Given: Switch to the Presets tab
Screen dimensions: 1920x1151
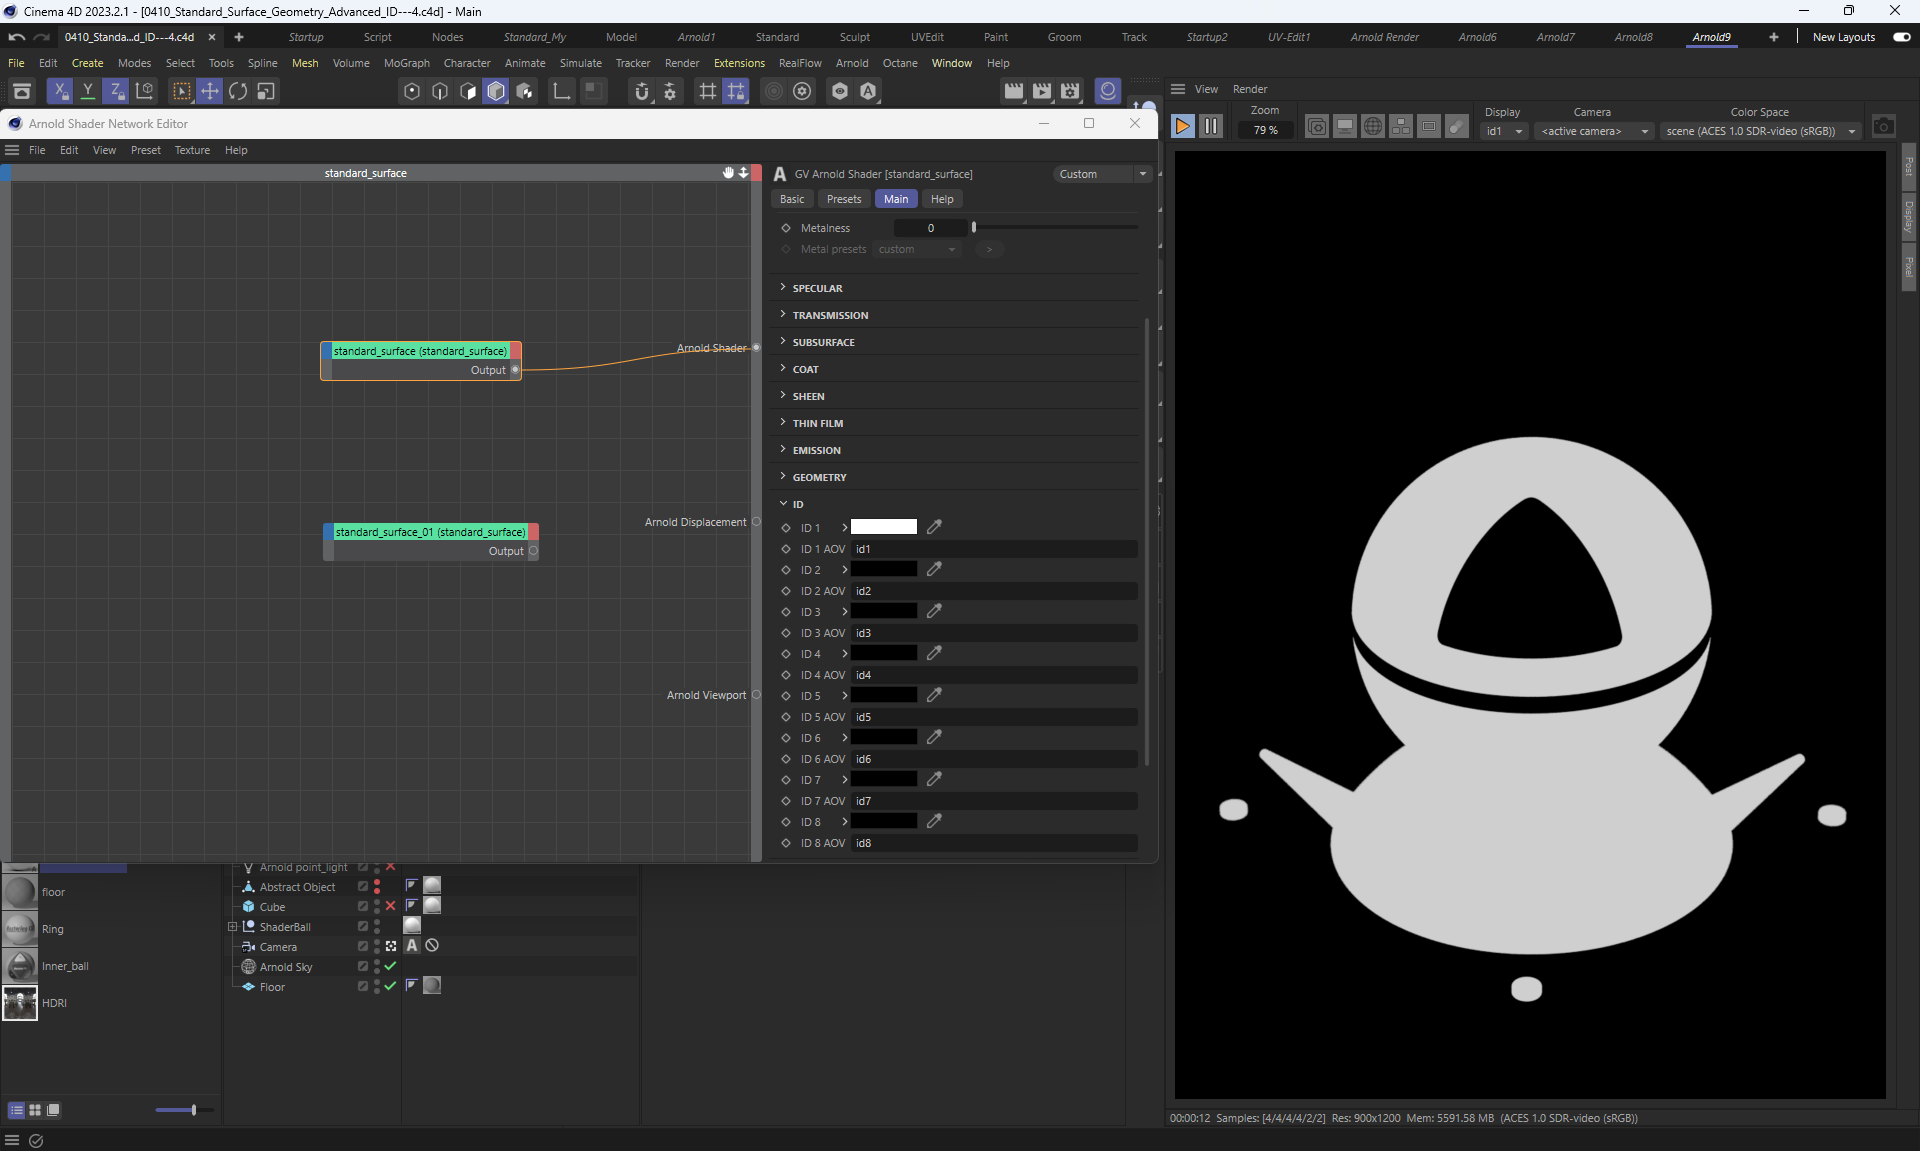Looking at the screenshot, I should [x=843, y=199].
